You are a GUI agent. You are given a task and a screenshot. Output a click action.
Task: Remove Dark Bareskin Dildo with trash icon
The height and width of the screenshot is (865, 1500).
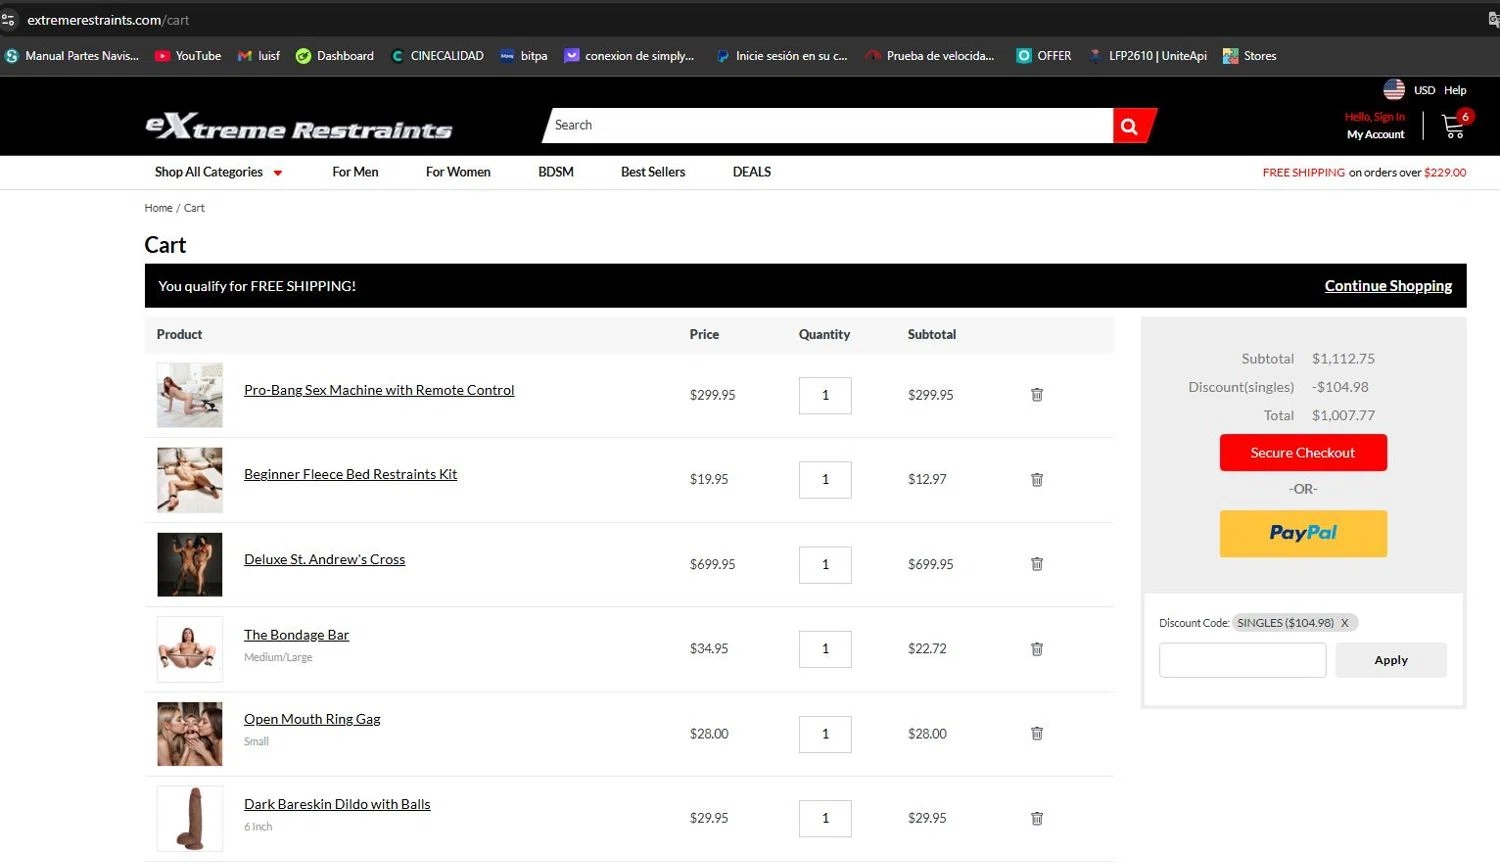coord(1037,818)
